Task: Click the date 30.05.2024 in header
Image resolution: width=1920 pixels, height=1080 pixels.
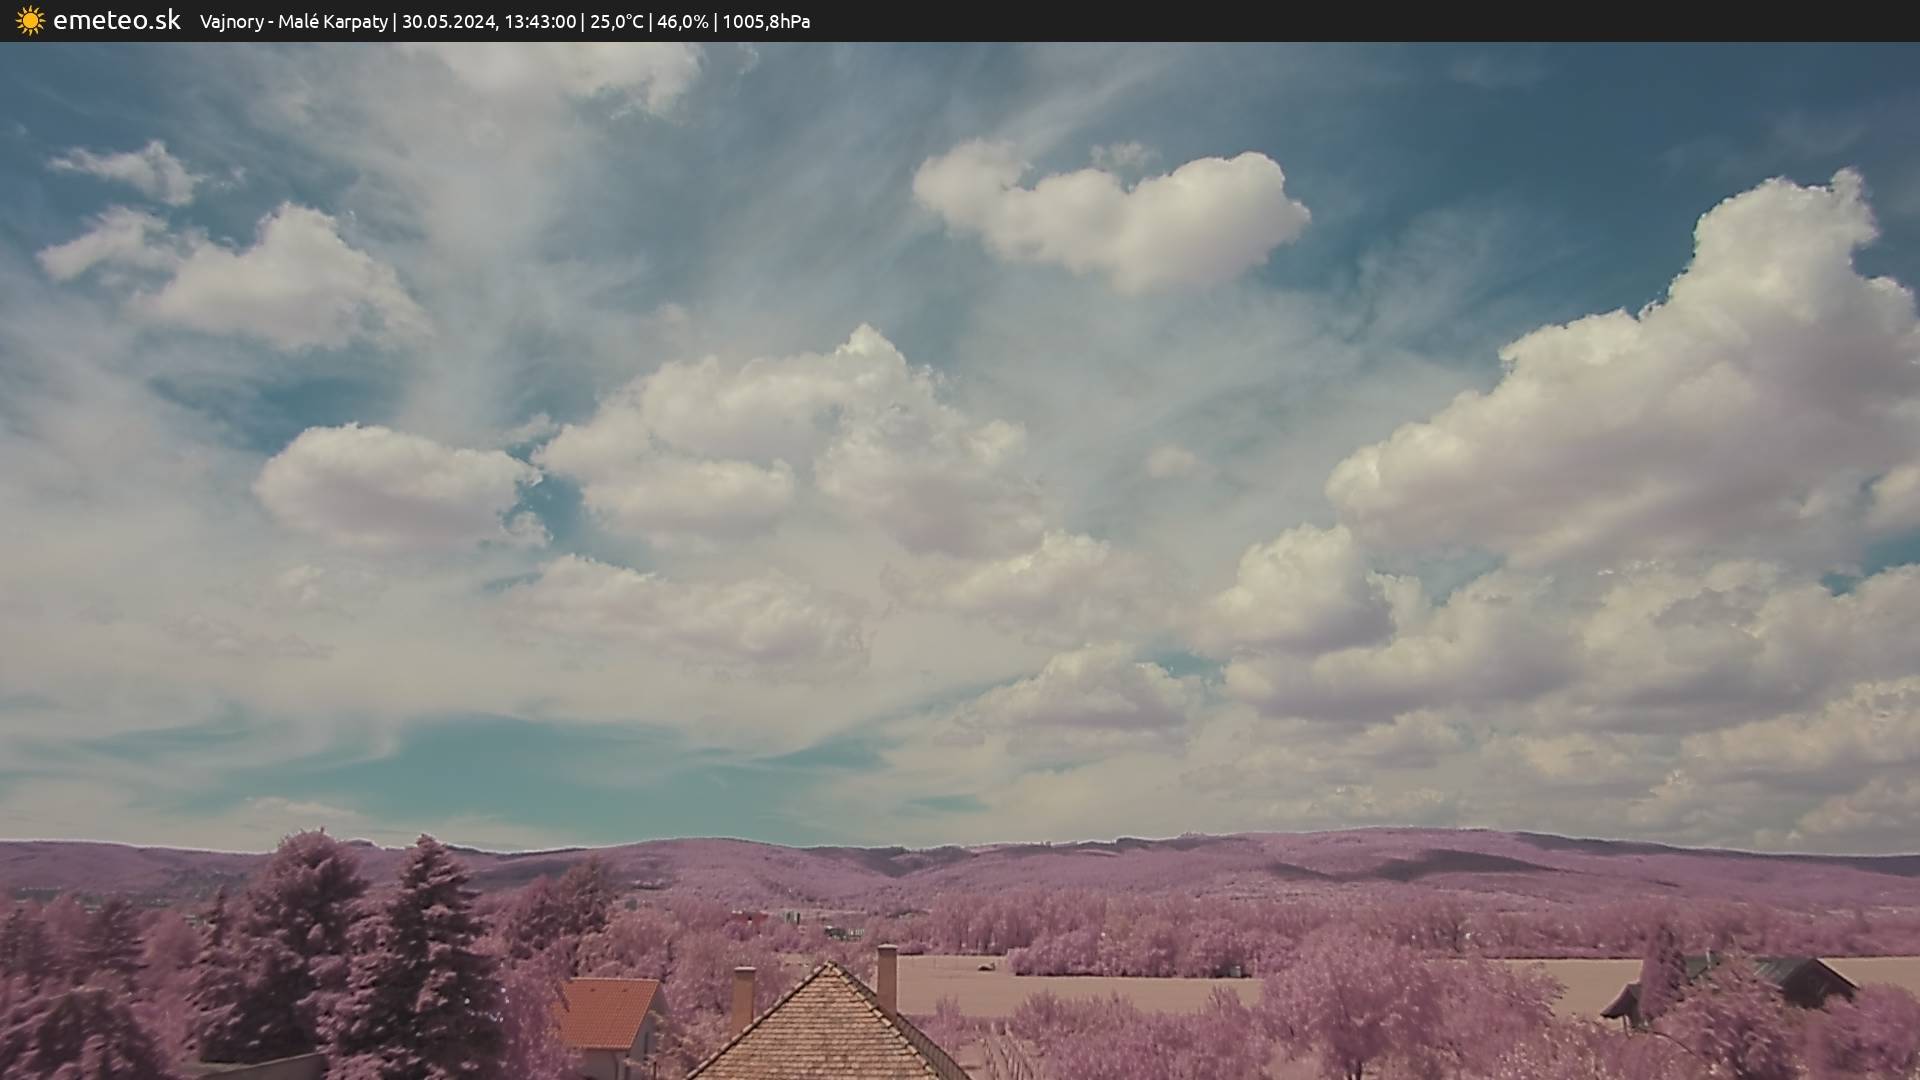Action: point(448,21)
